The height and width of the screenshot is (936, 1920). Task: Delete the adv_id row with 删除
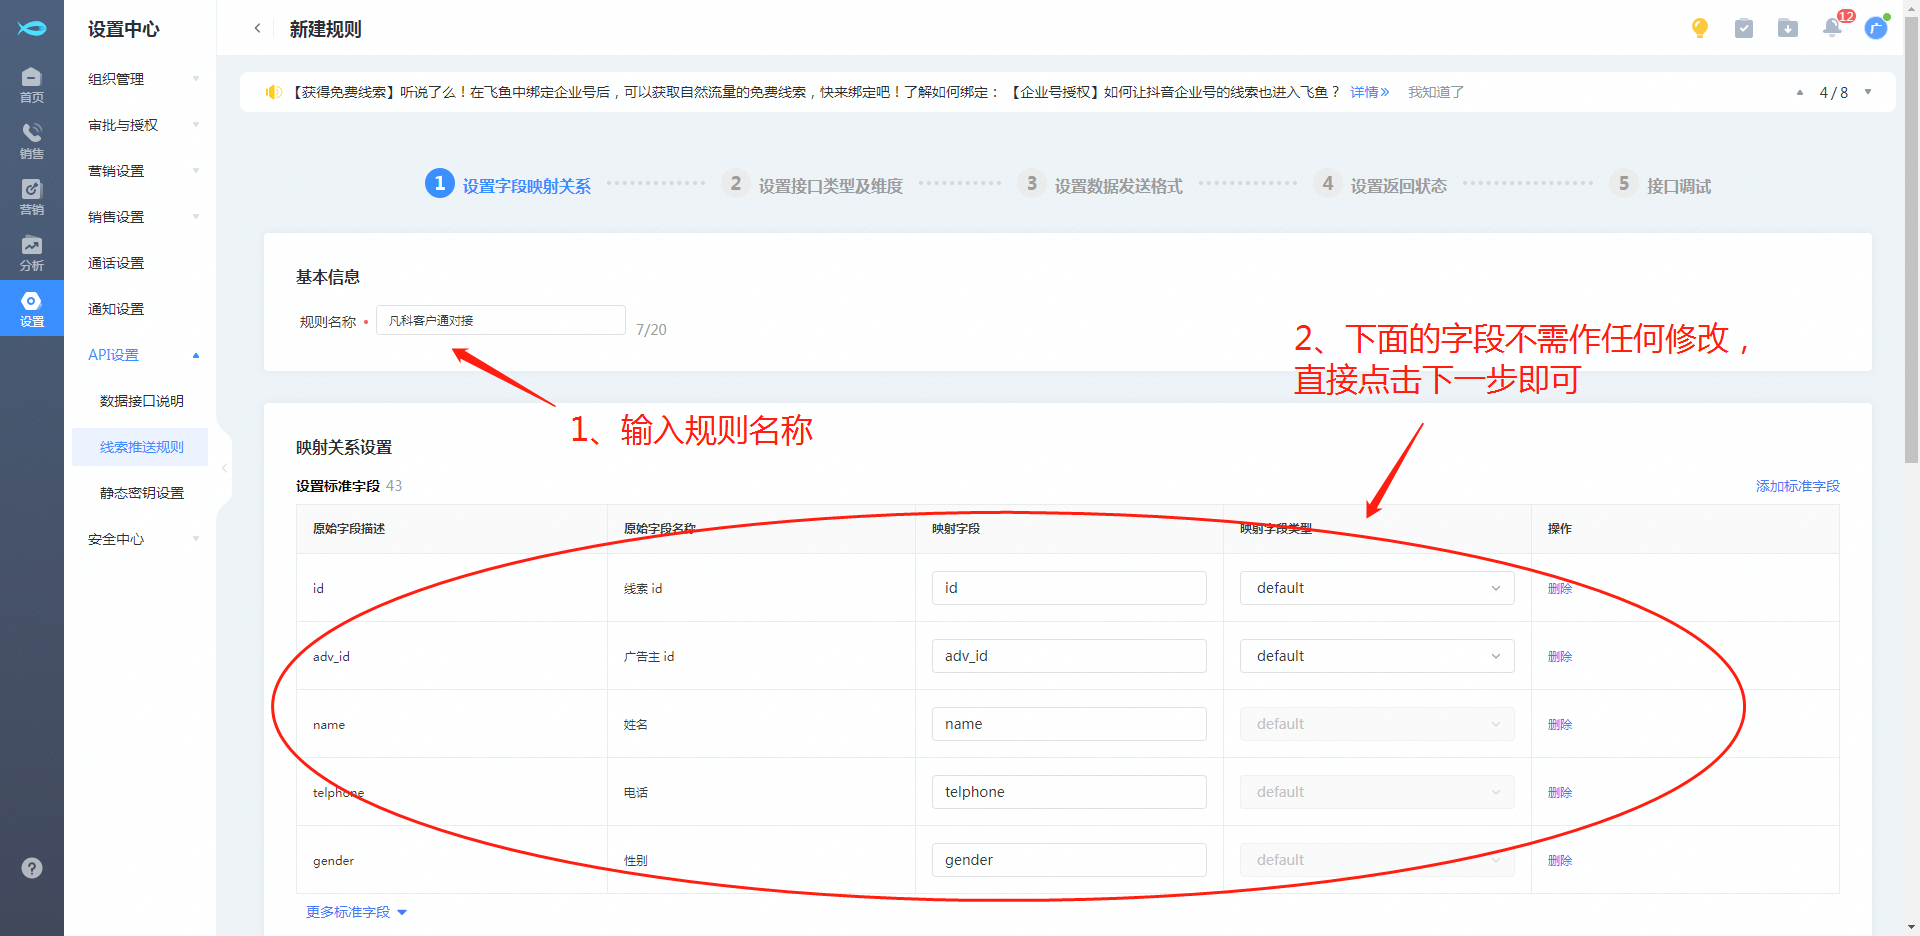[1560, 656]
